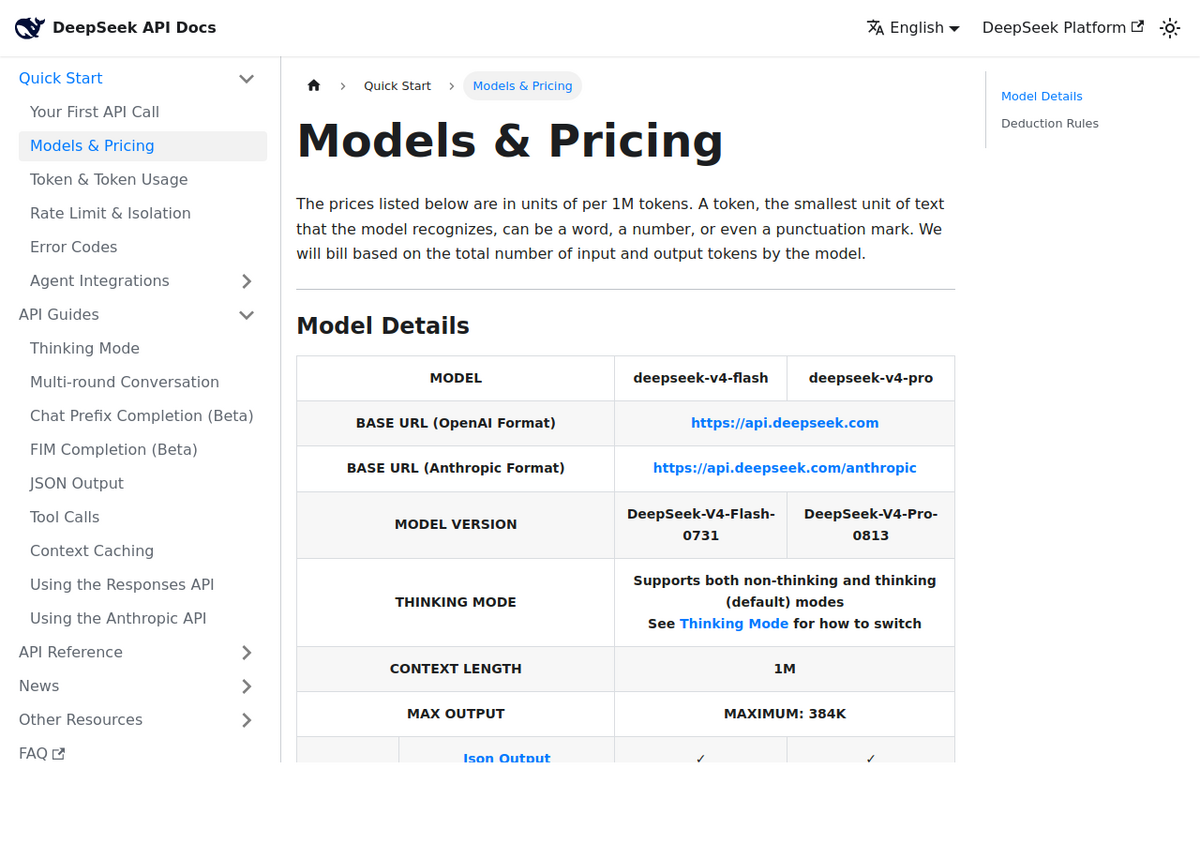1200x844 pixels.
Task: Click the News sidebar label
Action: coord(39,686)
